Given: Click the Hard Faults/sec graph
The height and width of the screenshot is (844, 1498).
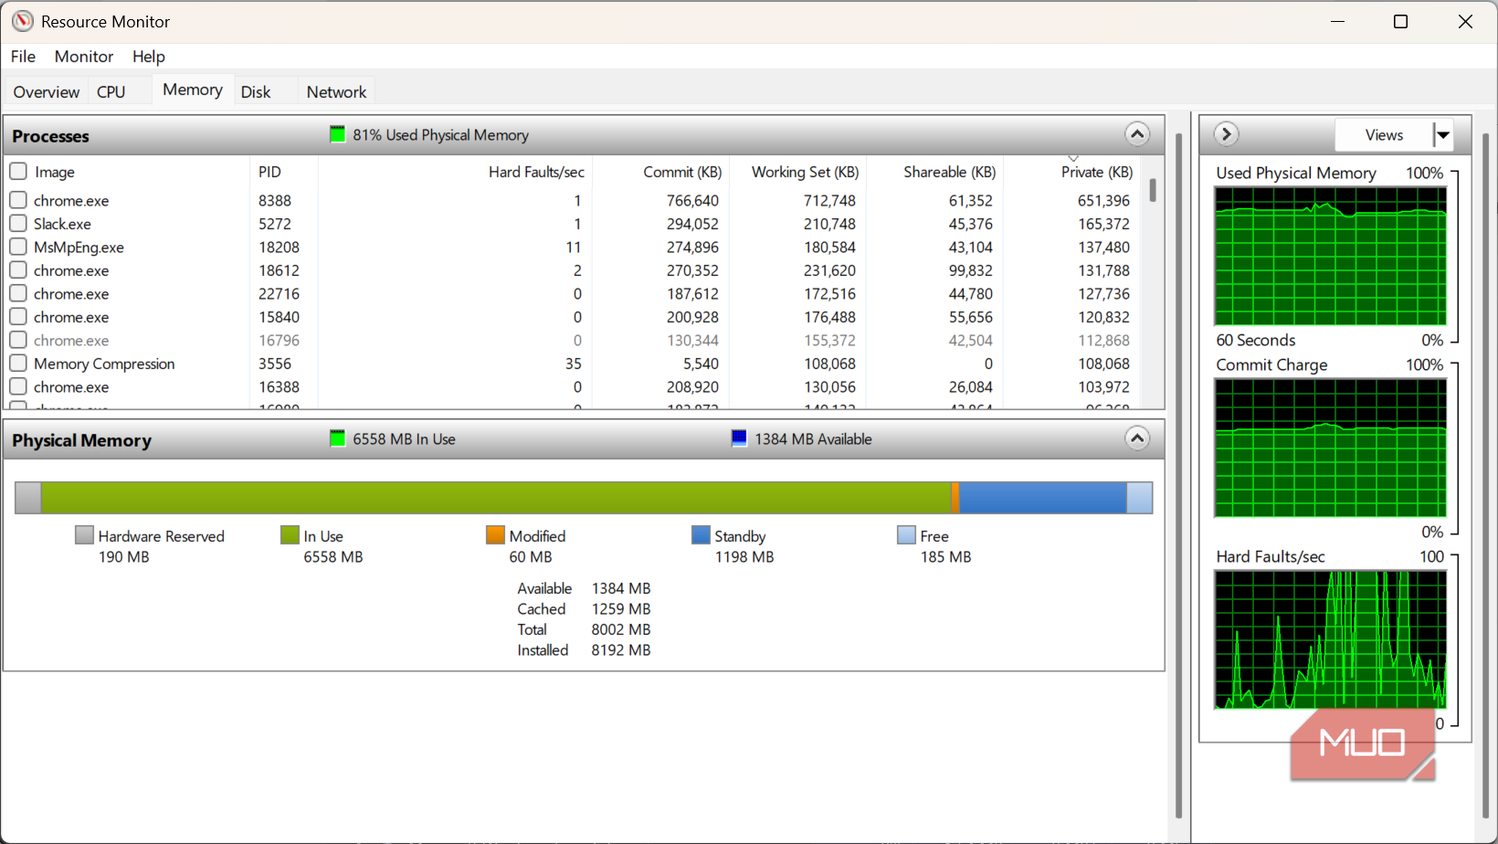Looking at the screenshot, I should pos(1330,640).
